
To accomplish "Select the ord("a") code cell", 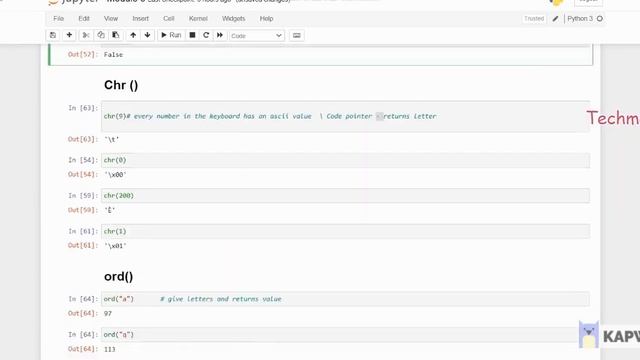I will 345,299.
